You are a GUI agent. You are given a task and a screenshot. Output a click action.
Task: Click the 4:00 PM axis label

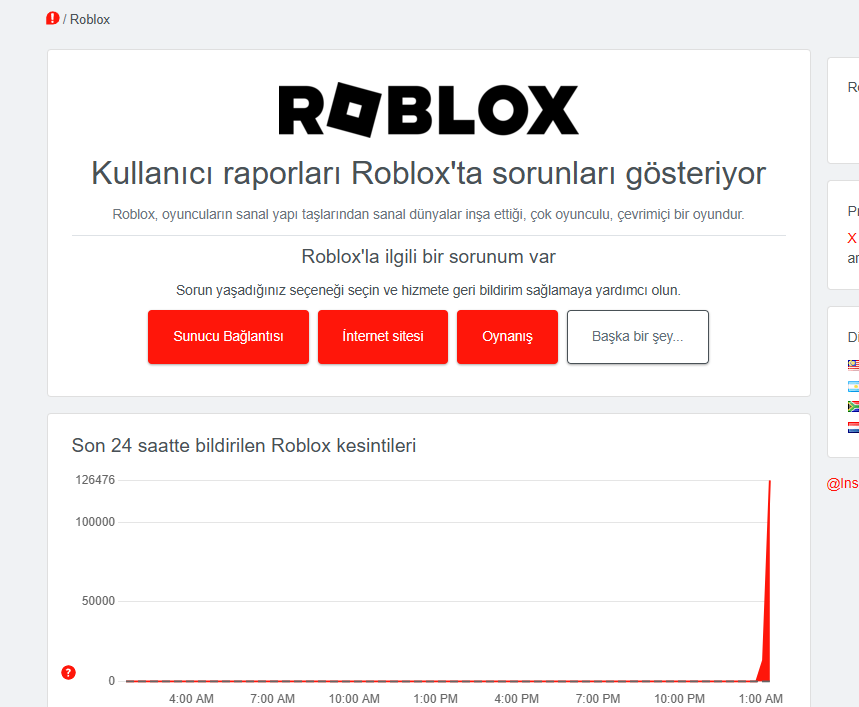tap(517, 699)
